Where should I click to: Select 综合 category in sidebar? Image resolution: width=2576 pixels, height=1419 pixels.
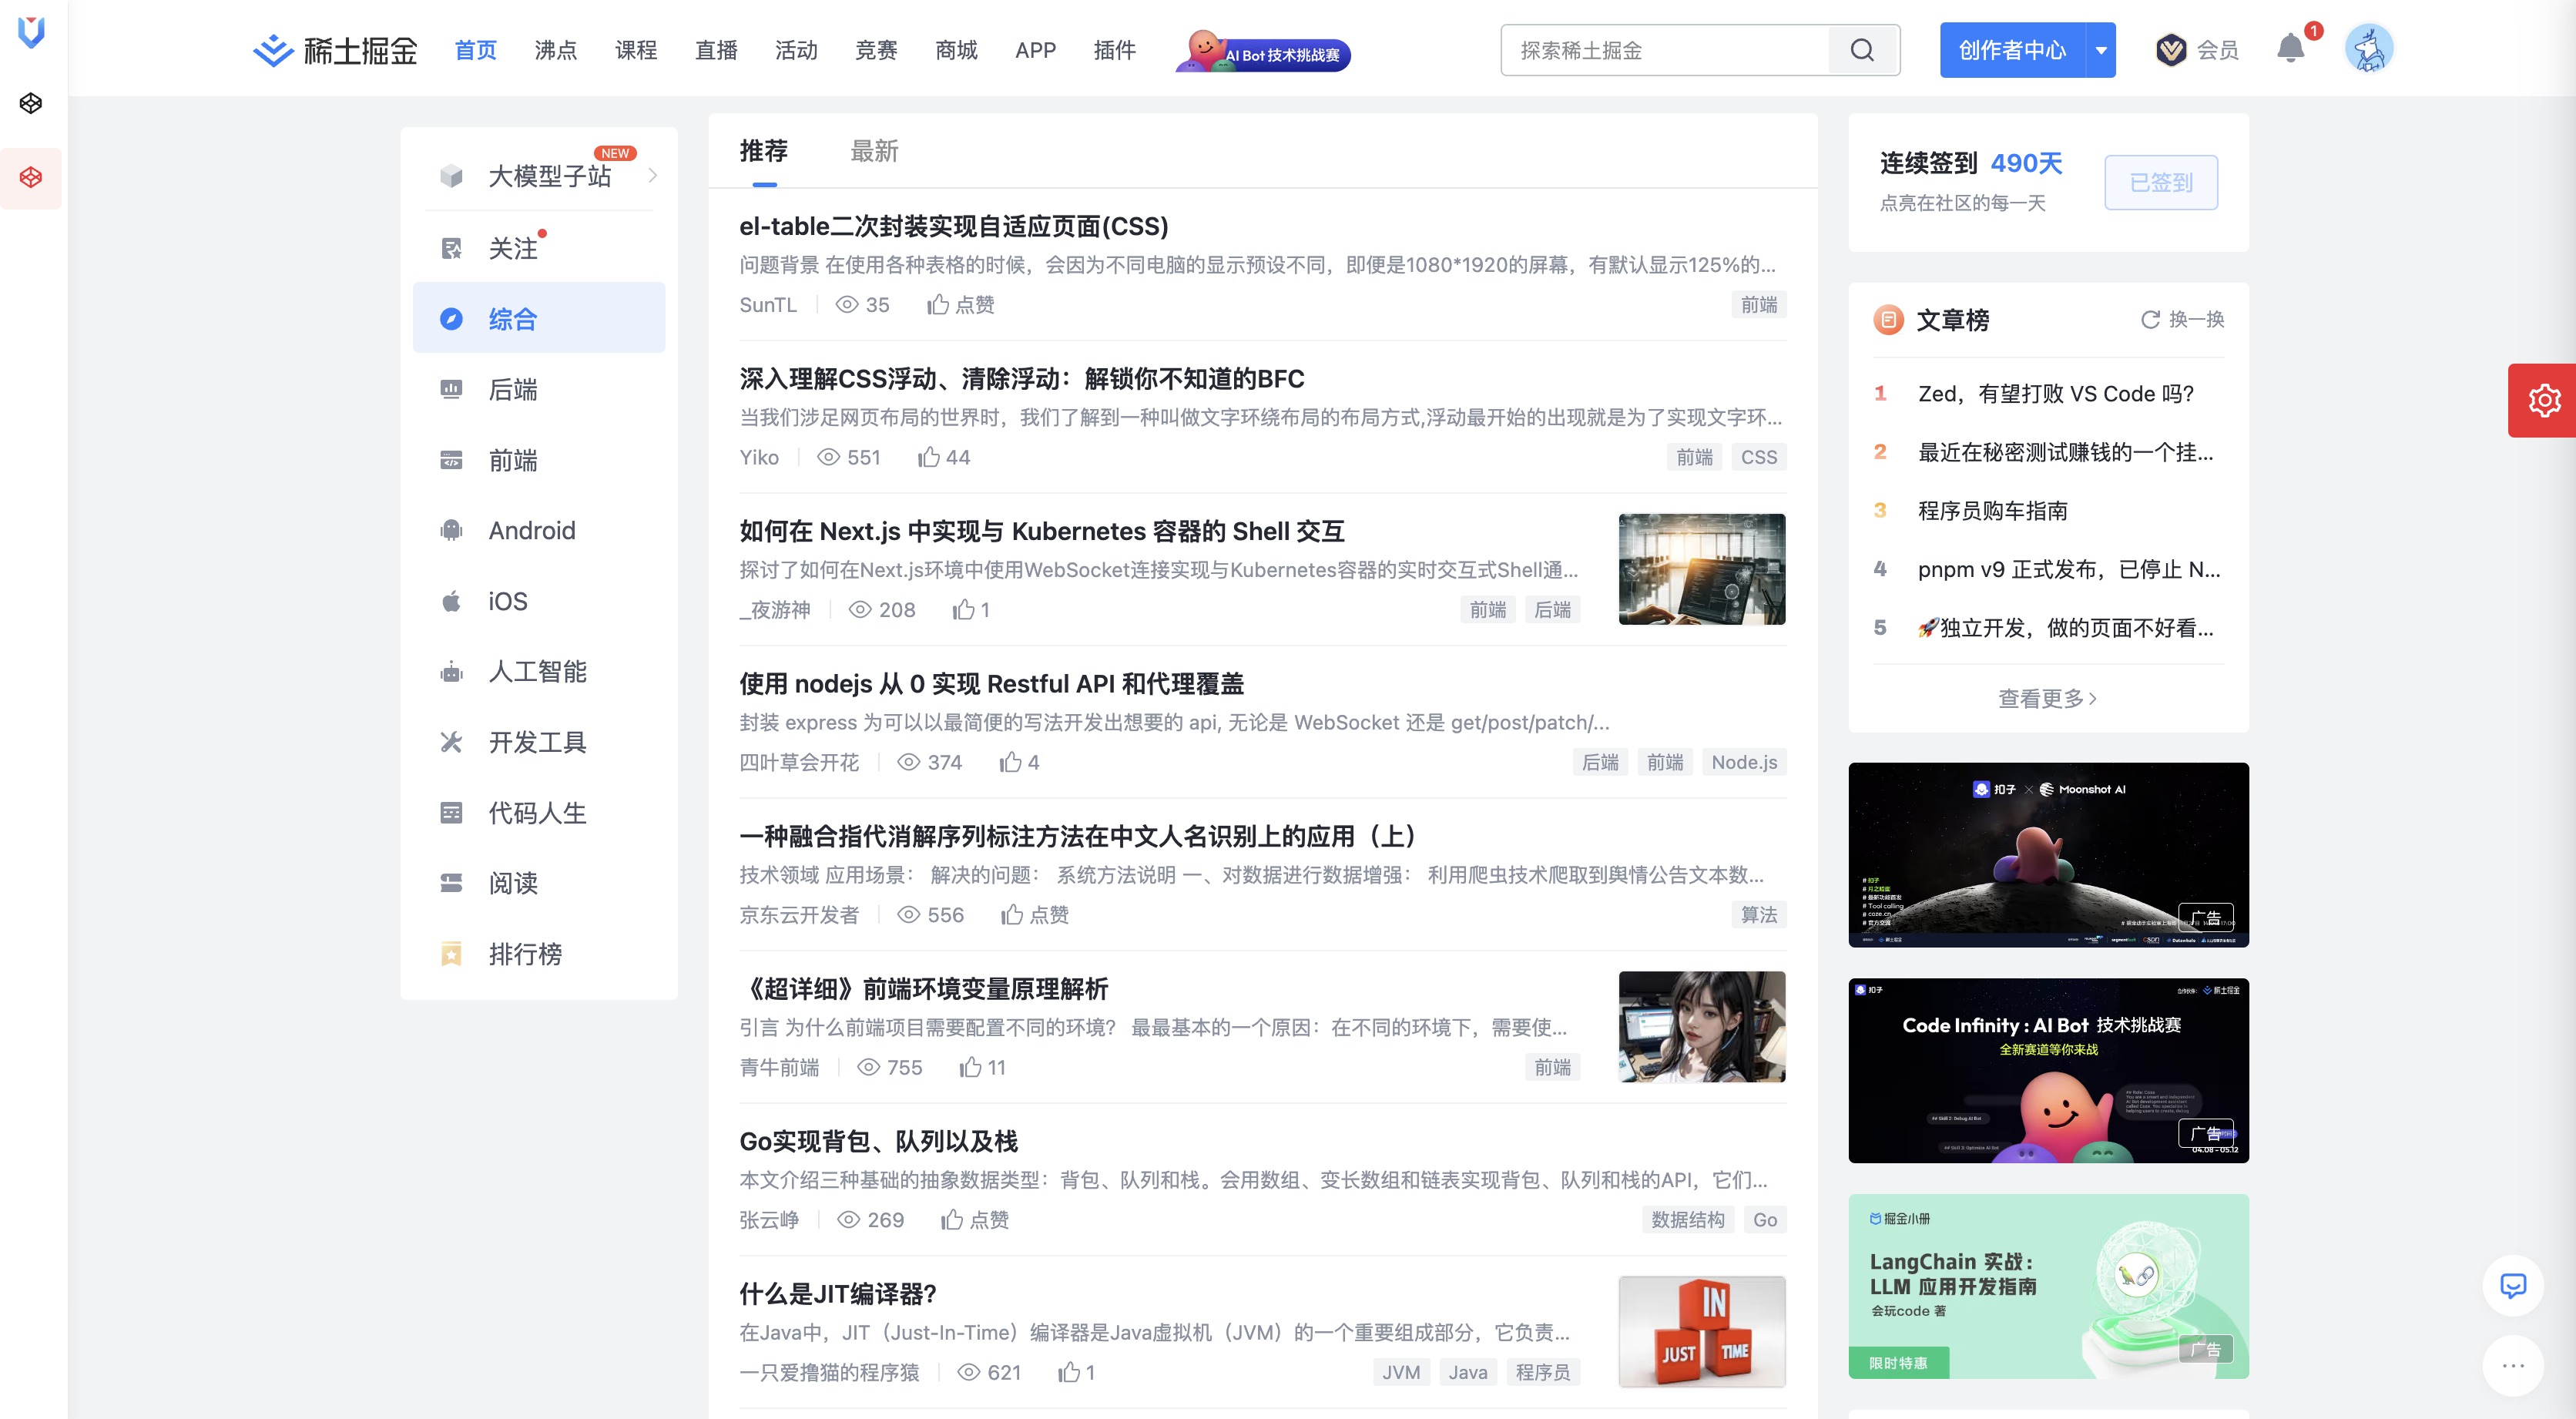(539, 318)
